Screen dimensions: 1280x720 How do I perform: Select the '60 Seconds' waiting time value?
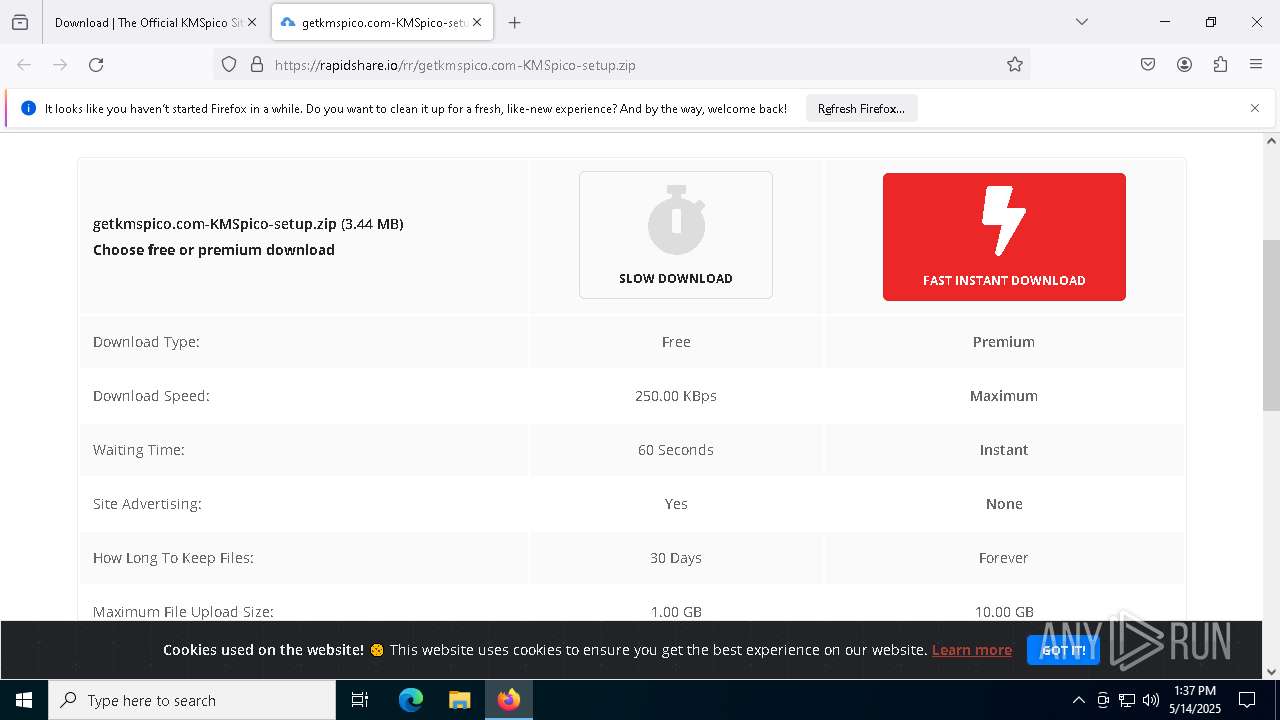[676, 450]
